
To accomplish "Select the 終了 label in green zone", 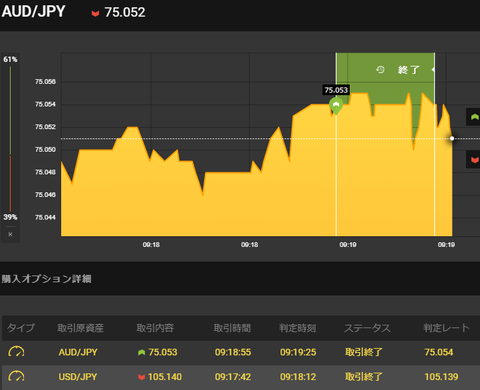I will click(409, 70).
